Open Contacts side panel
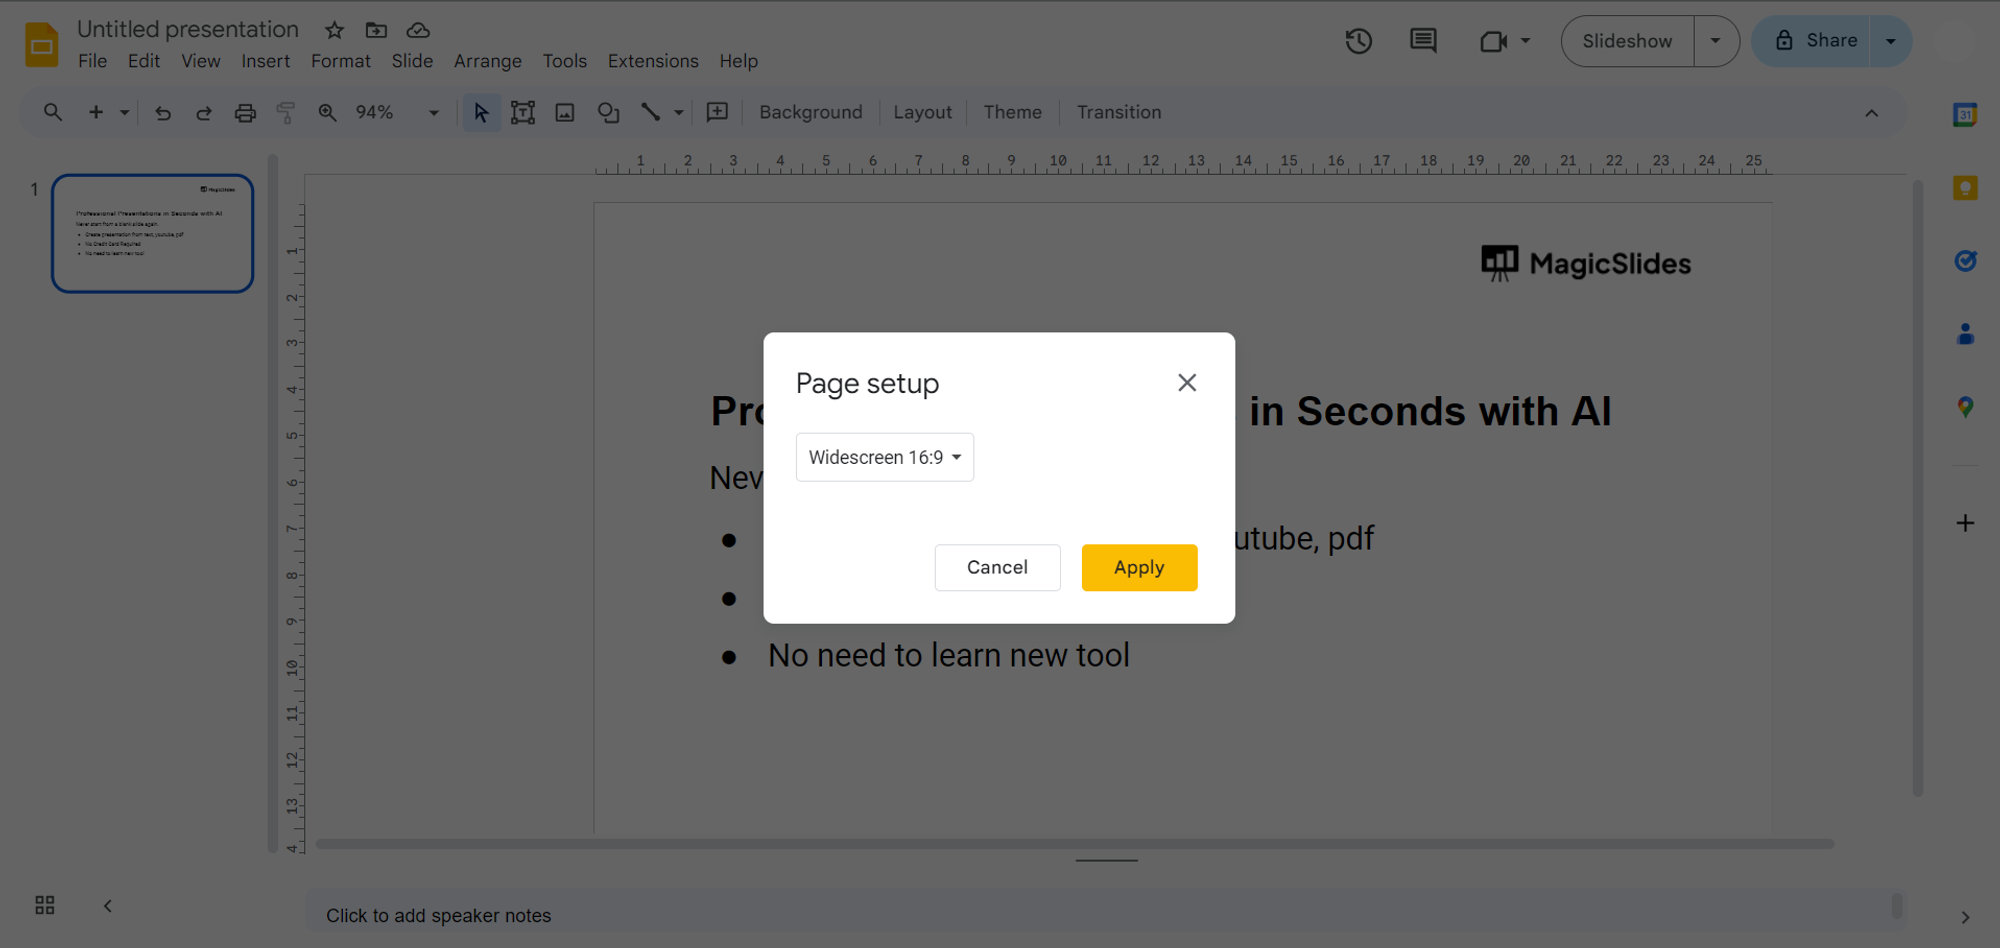 point(1965,334)
